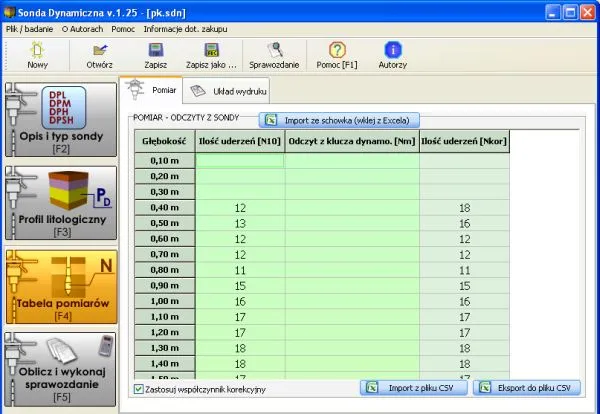Switch to the Układ wydruku tab

tap(230, 91)
